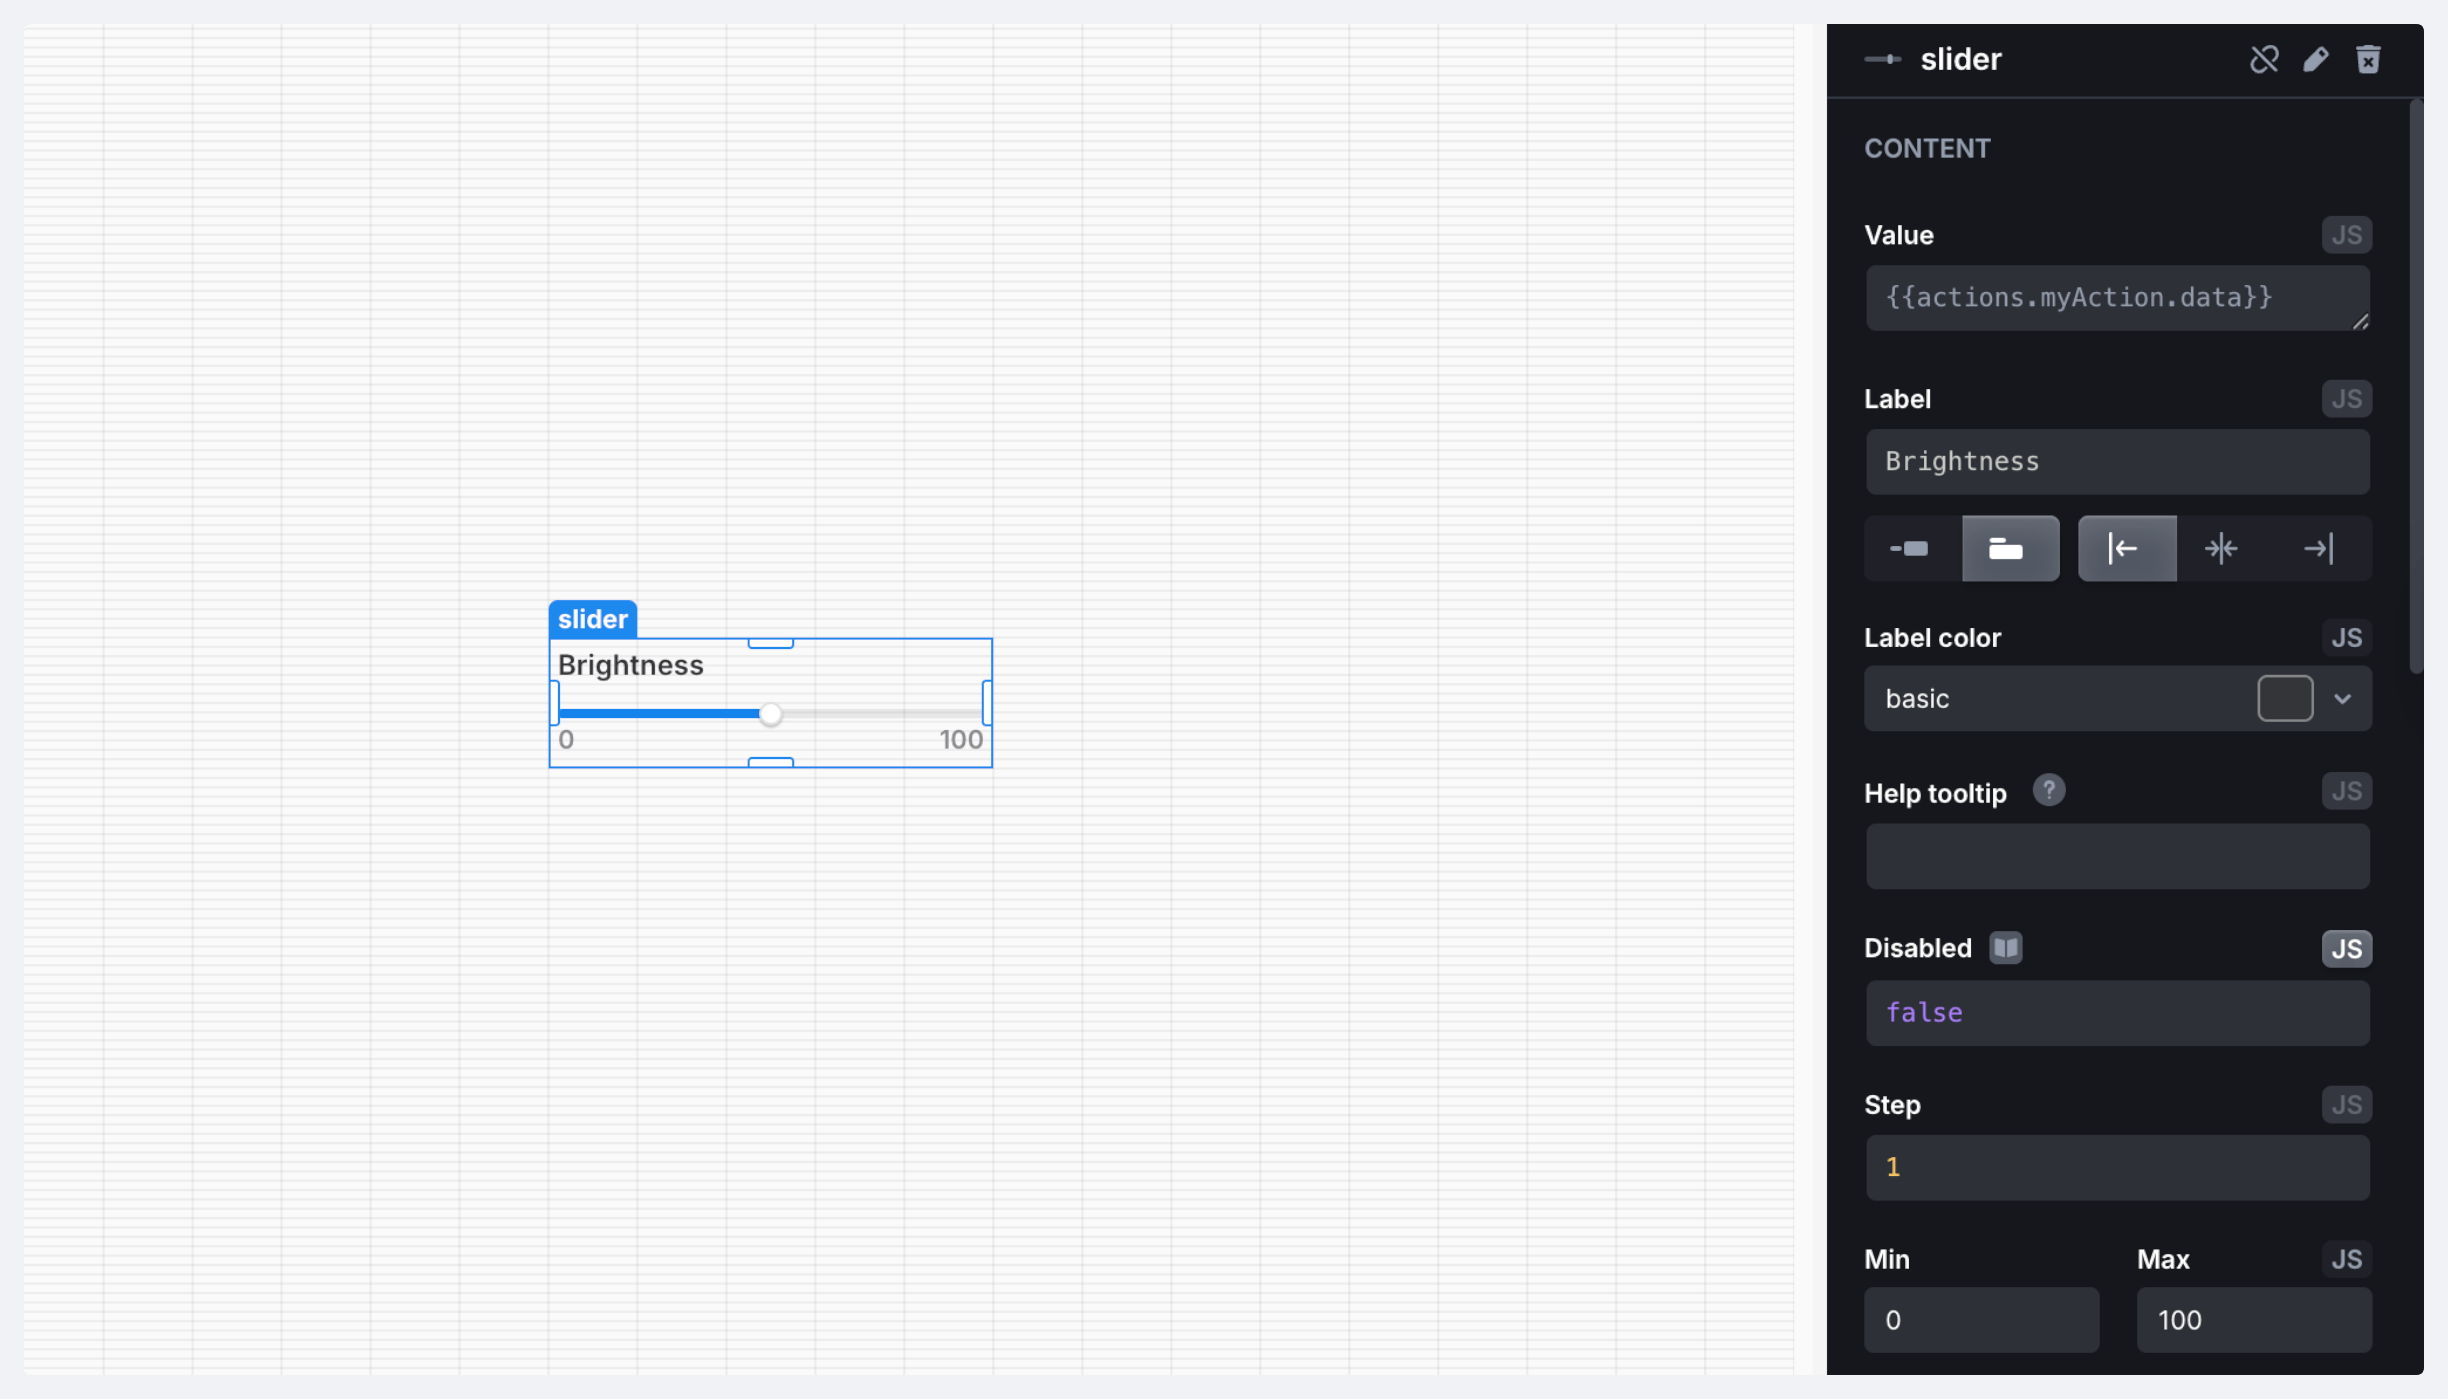This screenshot has width=2448, height=1399.
Task: Click the Brightness slider handle on canvas
Action: [x=770, y=714]
